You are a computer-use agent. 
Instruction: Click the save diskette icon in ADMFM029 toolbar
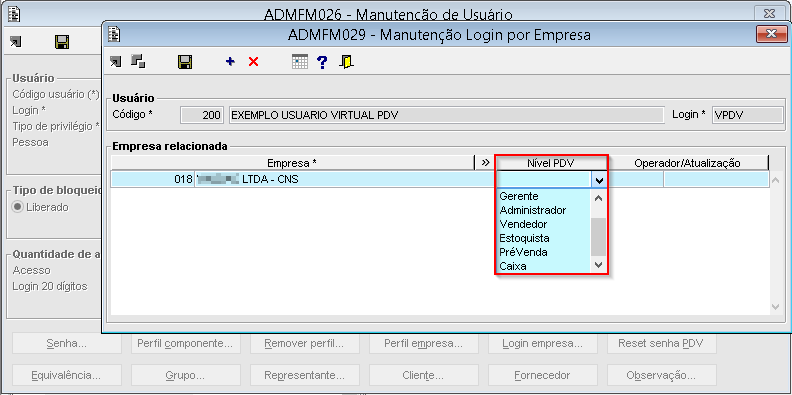pyautogui.click(x=185, y=62)
